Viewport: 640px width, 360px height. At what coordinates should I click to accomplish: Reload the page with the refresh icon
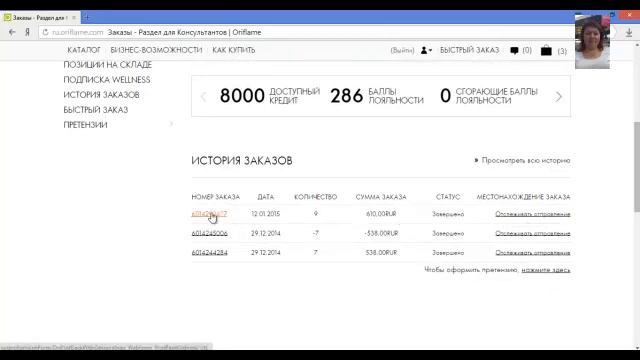click(45, 32)
